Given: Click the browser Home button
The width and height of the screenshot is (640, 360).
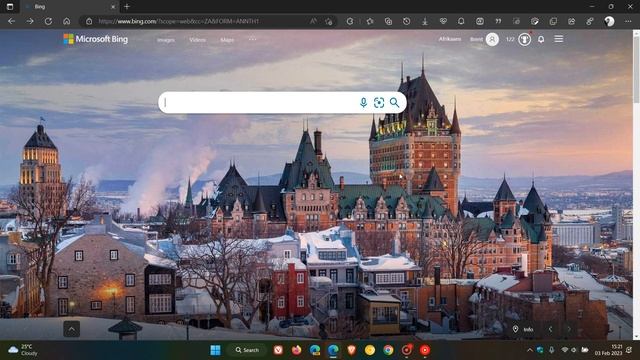Looking at the screenshot, I should [67, 21].
